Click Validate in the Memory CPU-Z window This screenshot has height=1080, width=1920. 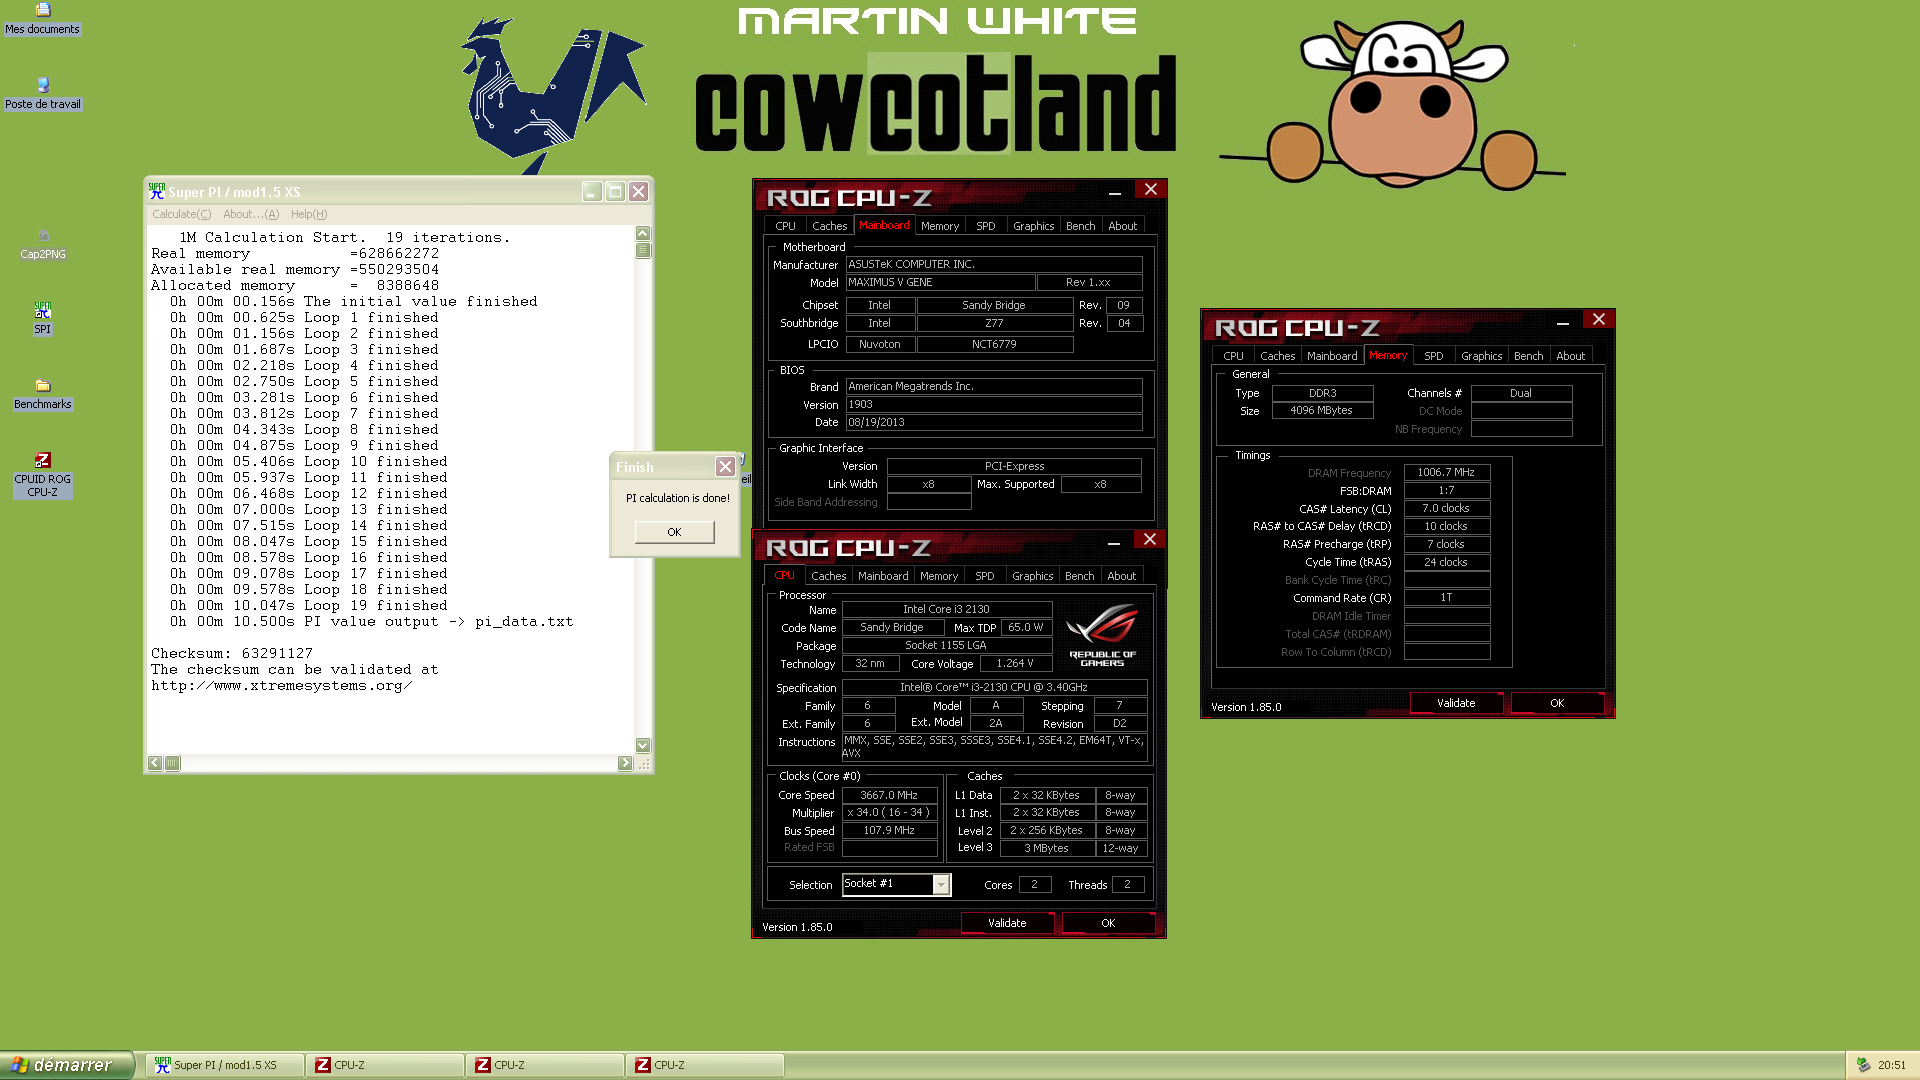pos(1456,703)
